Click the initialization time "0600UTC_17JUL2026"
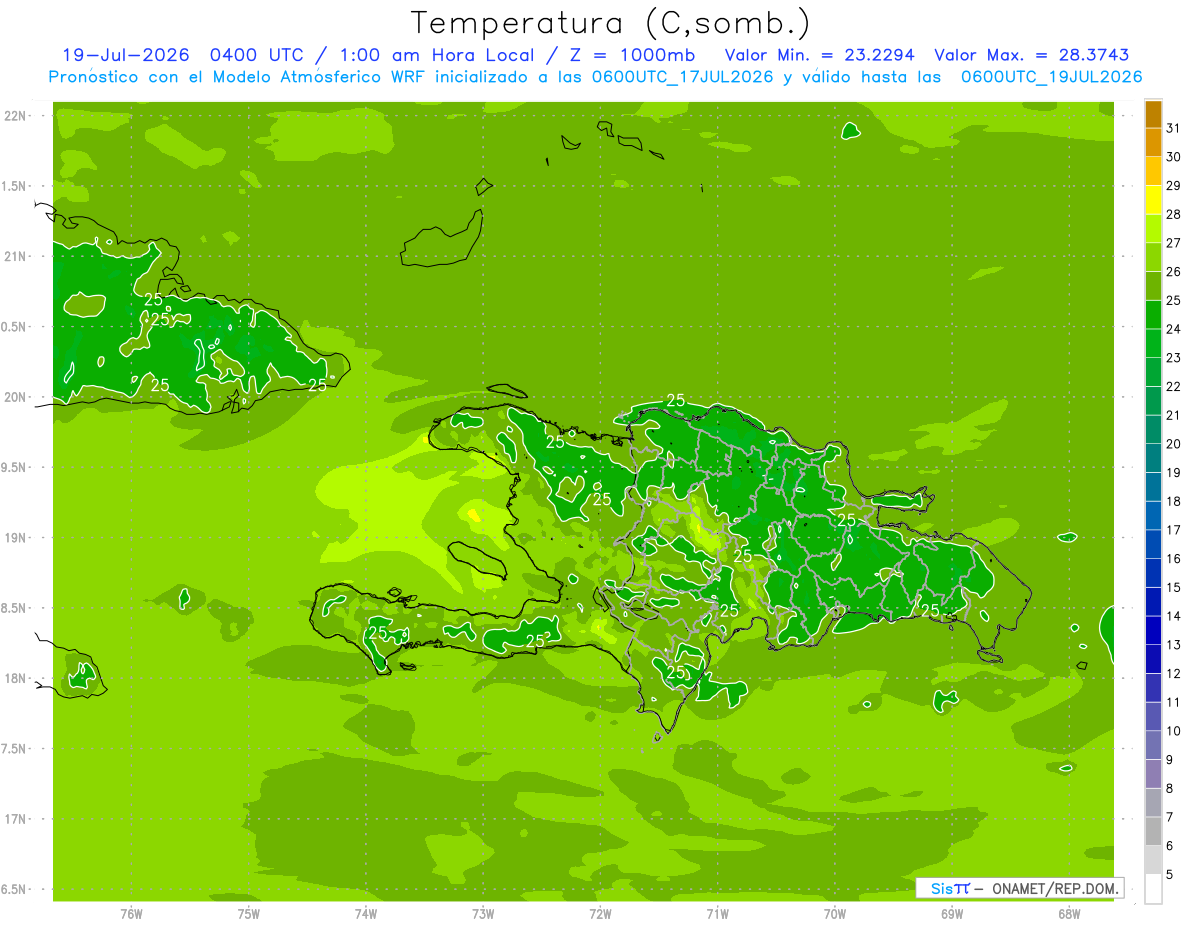This screenshot has height=927, width=1200. 683,76
